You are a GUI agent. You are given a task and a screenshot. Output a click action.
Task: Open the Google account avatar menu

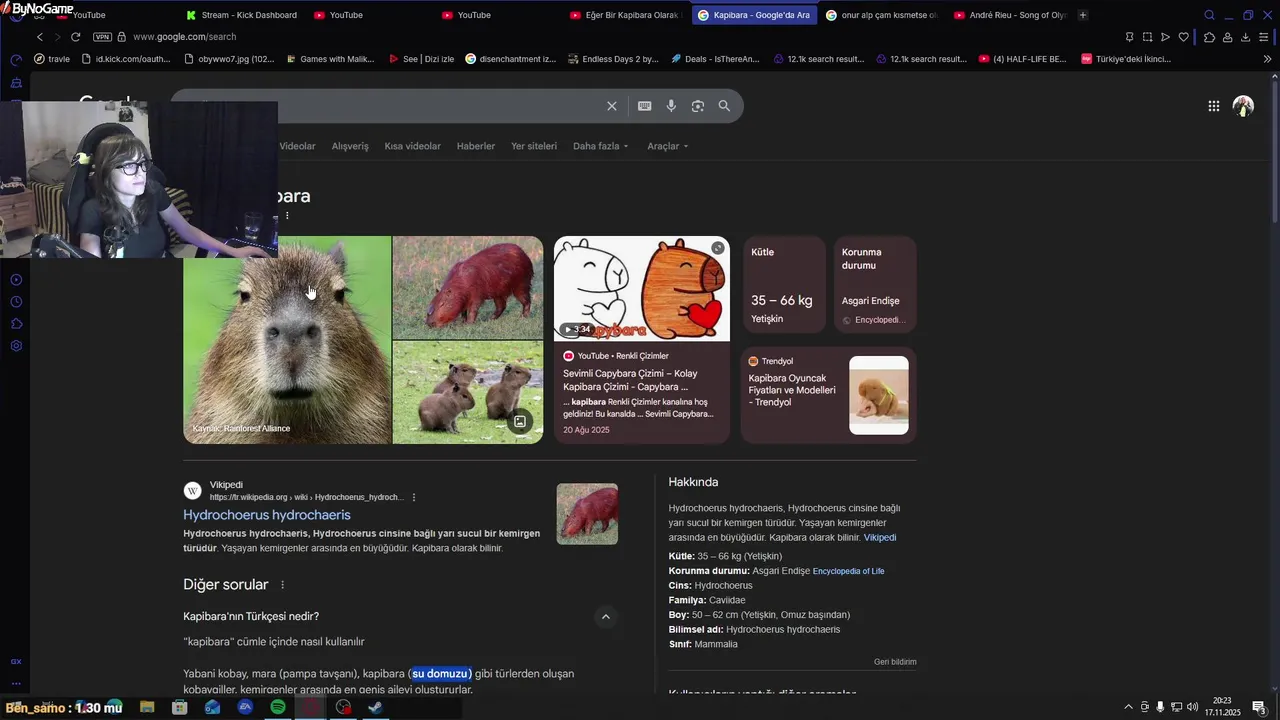[x=1243, y=106]
